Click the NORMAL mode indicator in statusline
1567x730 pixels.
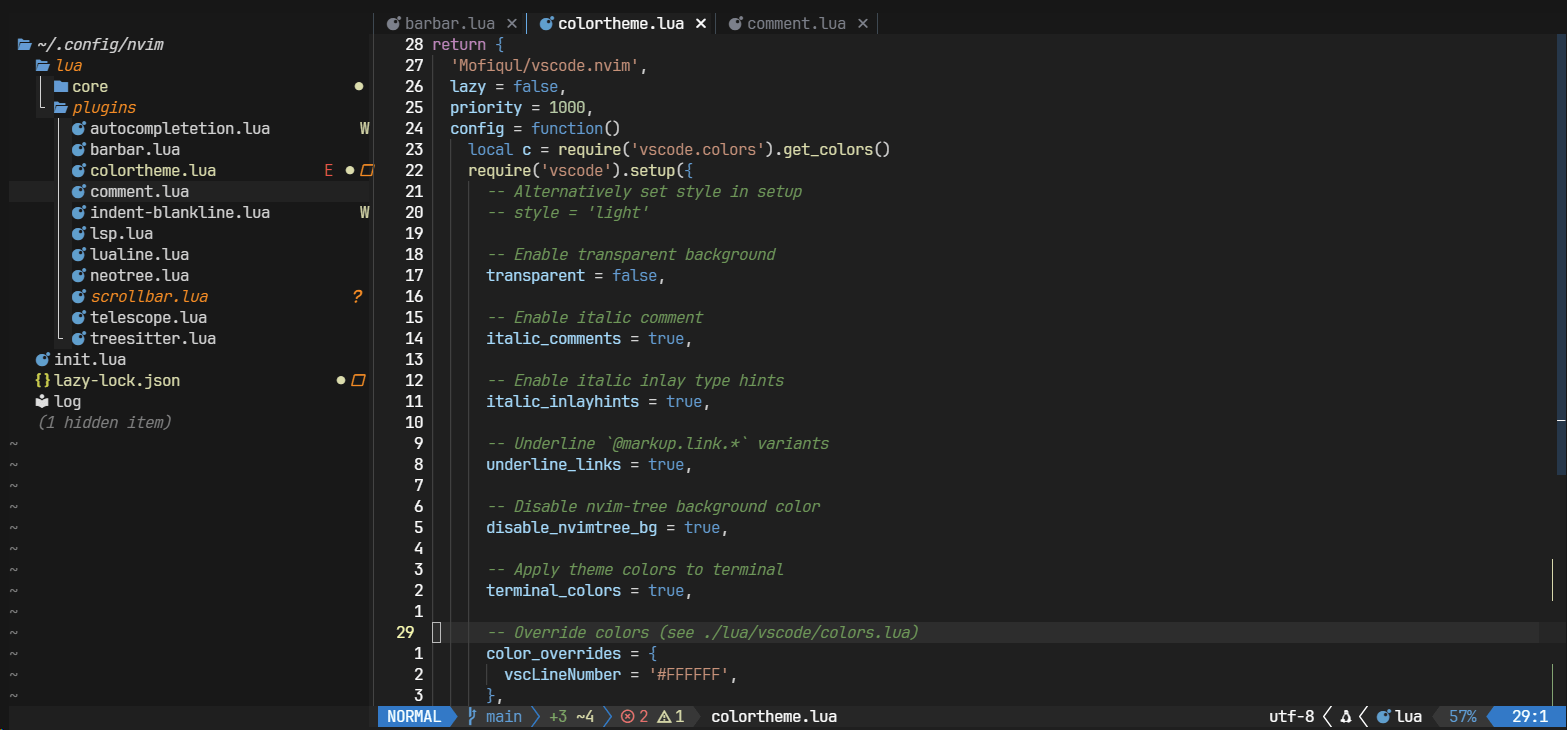pyautogui.click(x=414, y=717)
